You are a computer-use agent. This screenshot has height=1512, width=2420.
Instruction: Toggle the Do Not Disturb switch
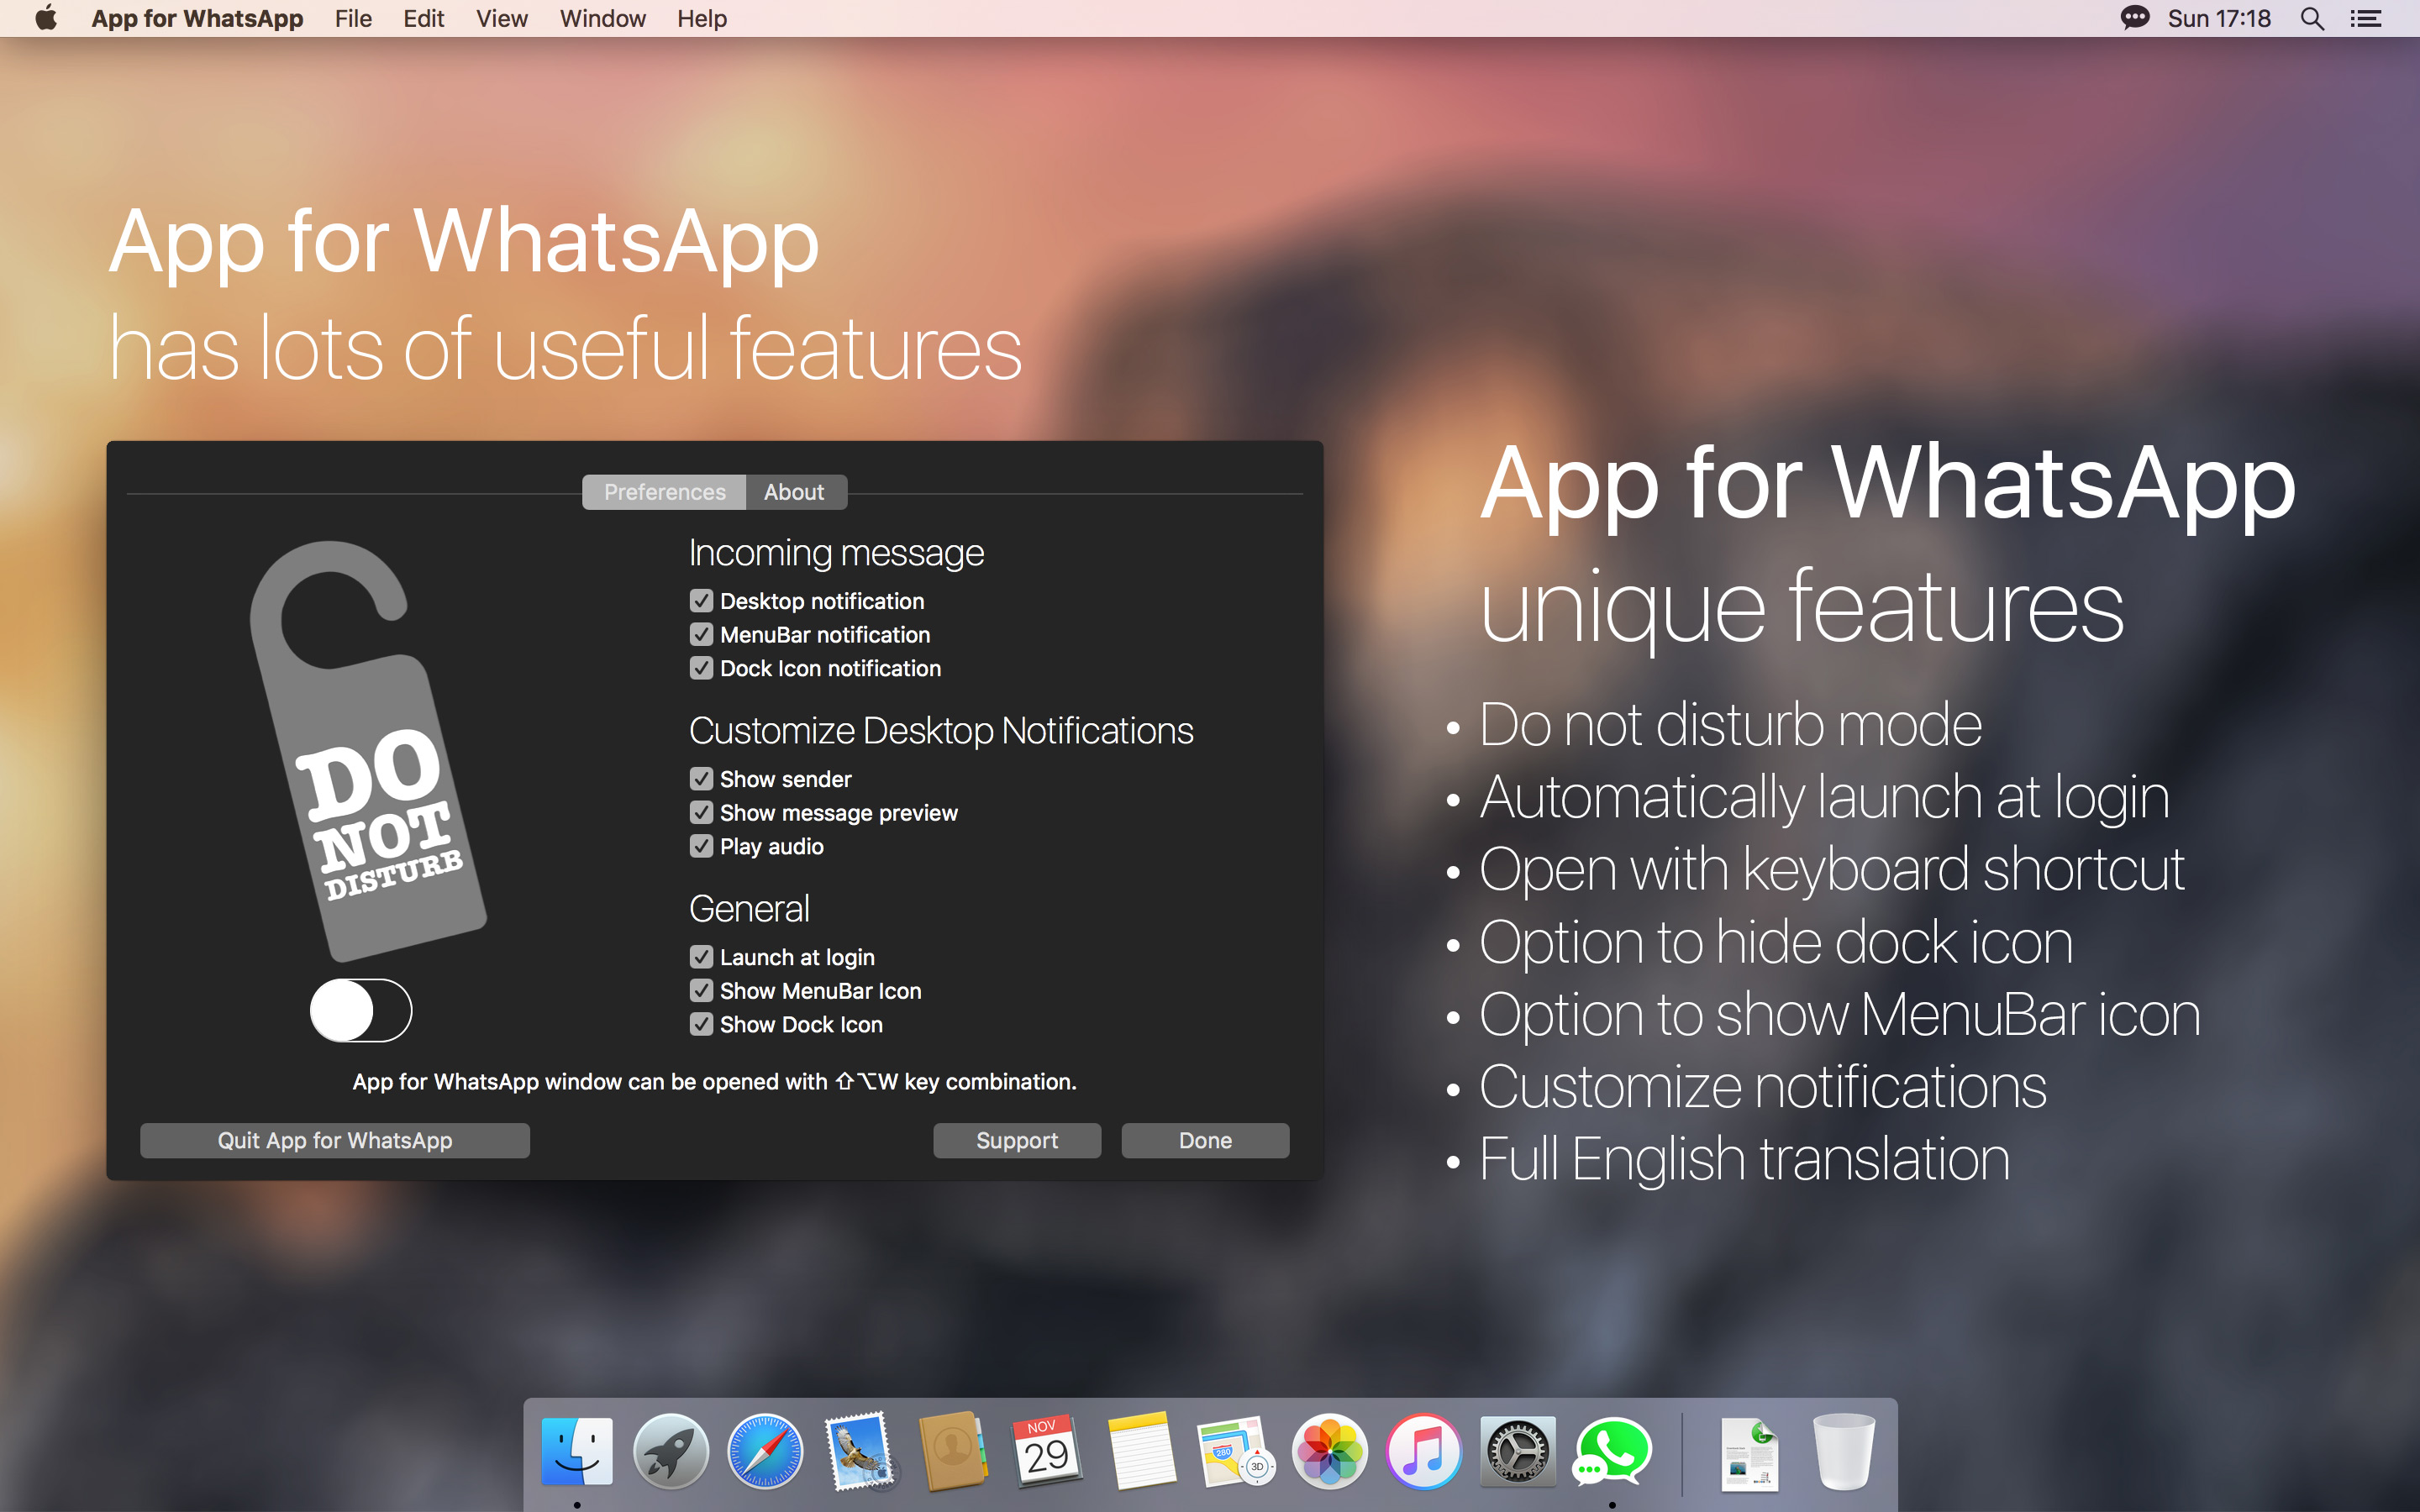click(x=361, y=1010)
